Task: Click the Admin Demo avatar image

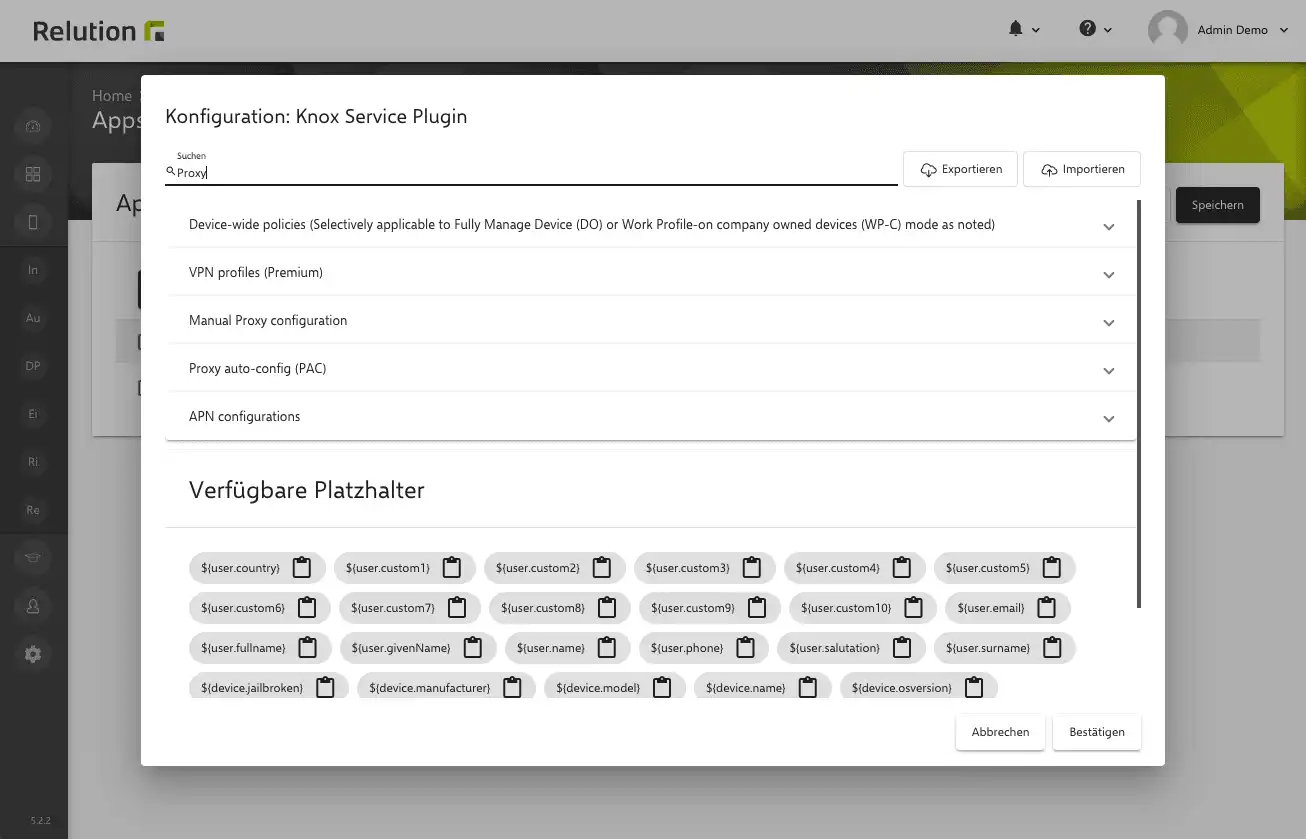Action: point(1167,30)
